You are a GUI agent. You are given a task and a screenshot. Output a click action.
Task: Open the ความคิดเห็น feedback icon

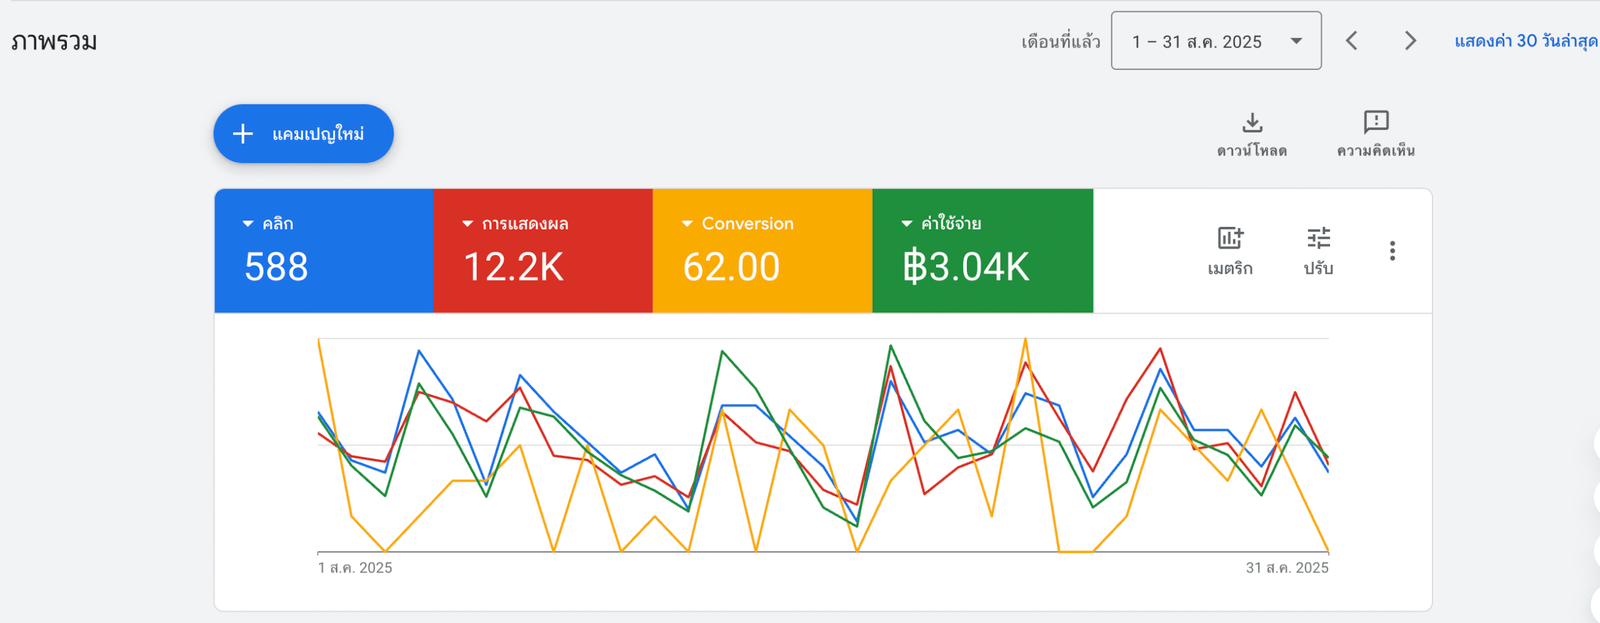pos(1376,122)
